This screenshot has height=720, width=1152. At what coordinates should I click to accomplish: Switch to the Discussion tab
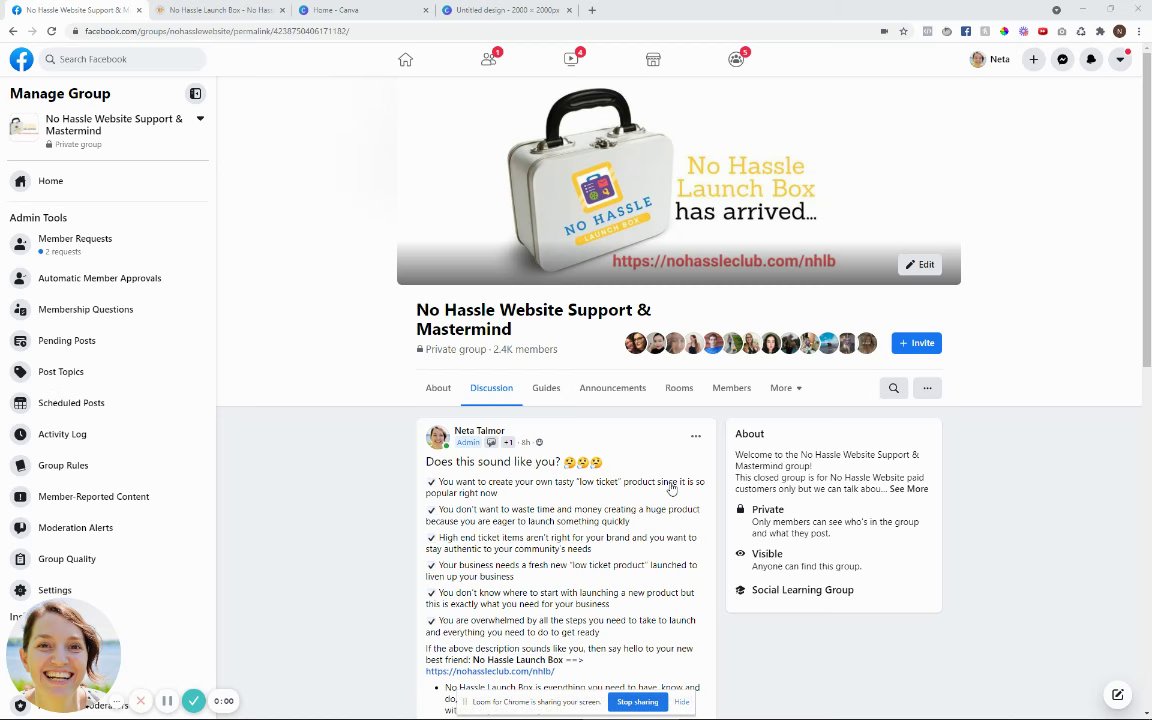click(x=492, y=388)
